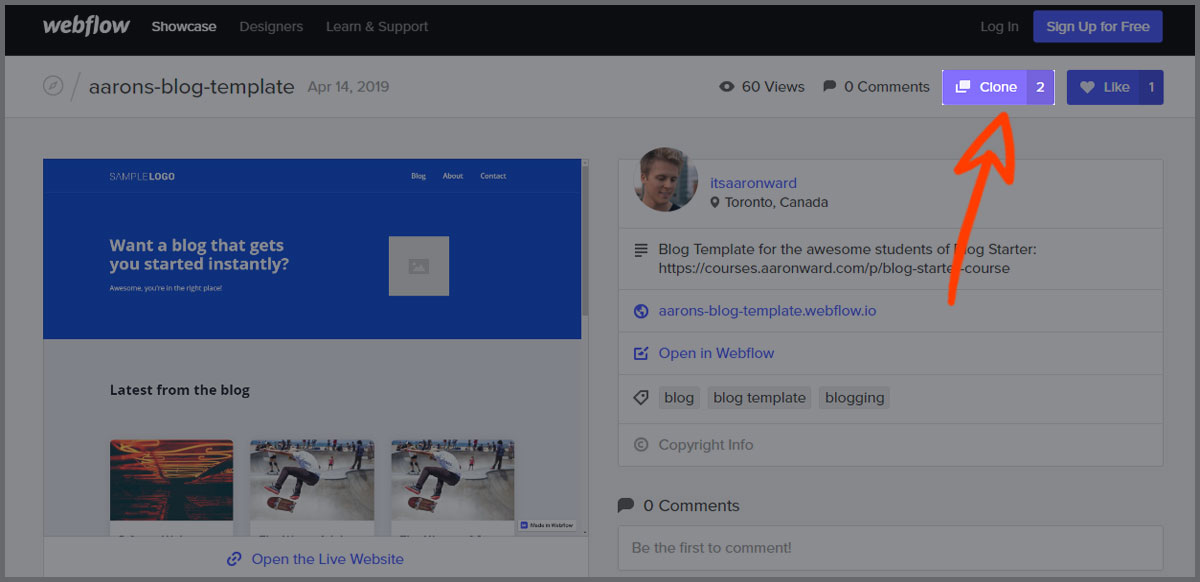
Task: Open the itsaaronward profile link
Action: 753,183
